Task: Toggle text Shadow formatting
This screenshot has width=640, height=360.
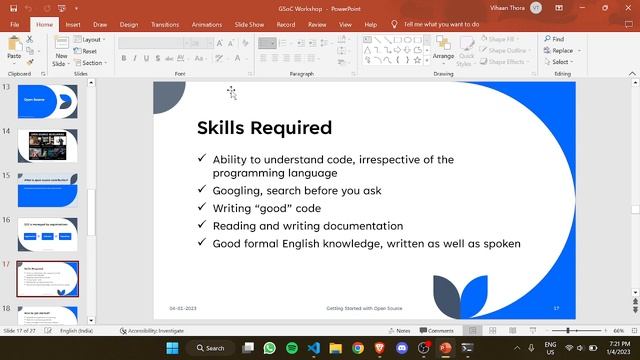Action: 158,58
